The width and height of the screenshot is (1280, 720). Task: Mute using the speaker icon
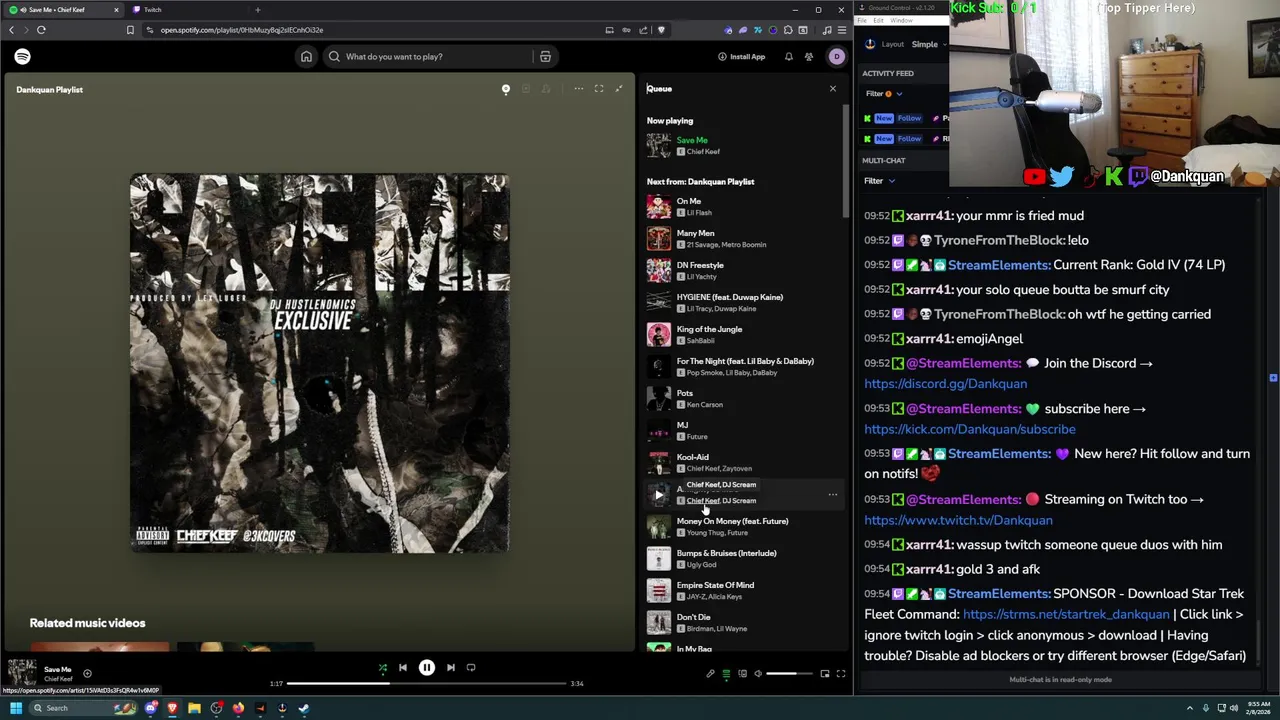[757, 674]
